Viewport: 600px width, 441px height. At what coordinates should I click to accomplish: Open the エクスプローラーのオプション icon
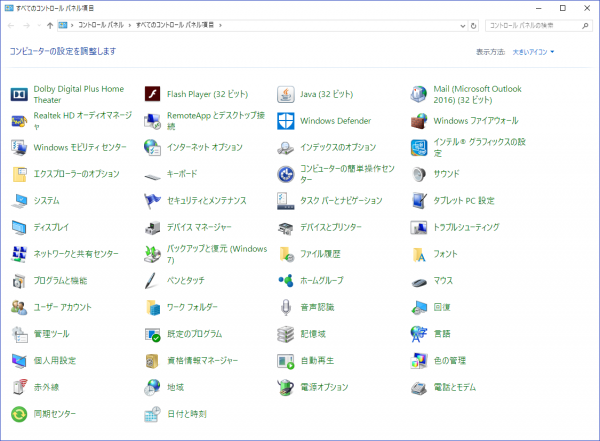[x=19, y=174]
